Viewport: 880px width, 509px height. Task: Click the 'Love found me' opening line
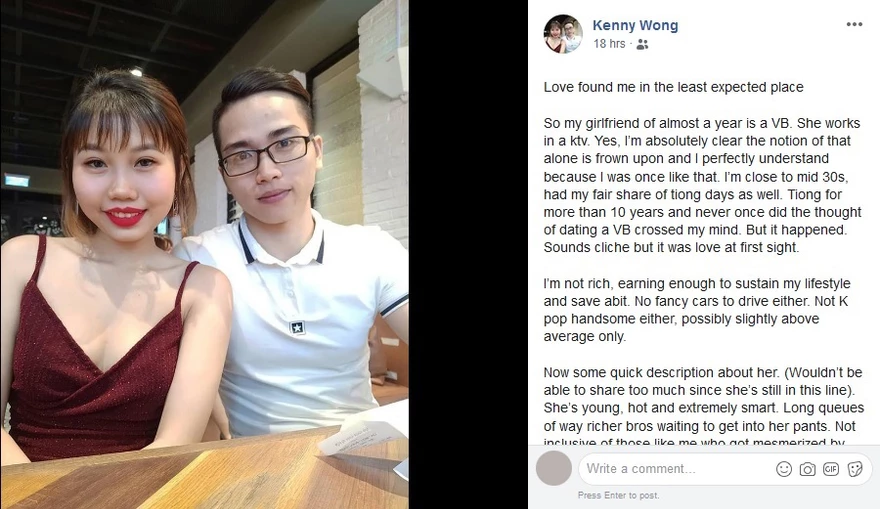673,87
